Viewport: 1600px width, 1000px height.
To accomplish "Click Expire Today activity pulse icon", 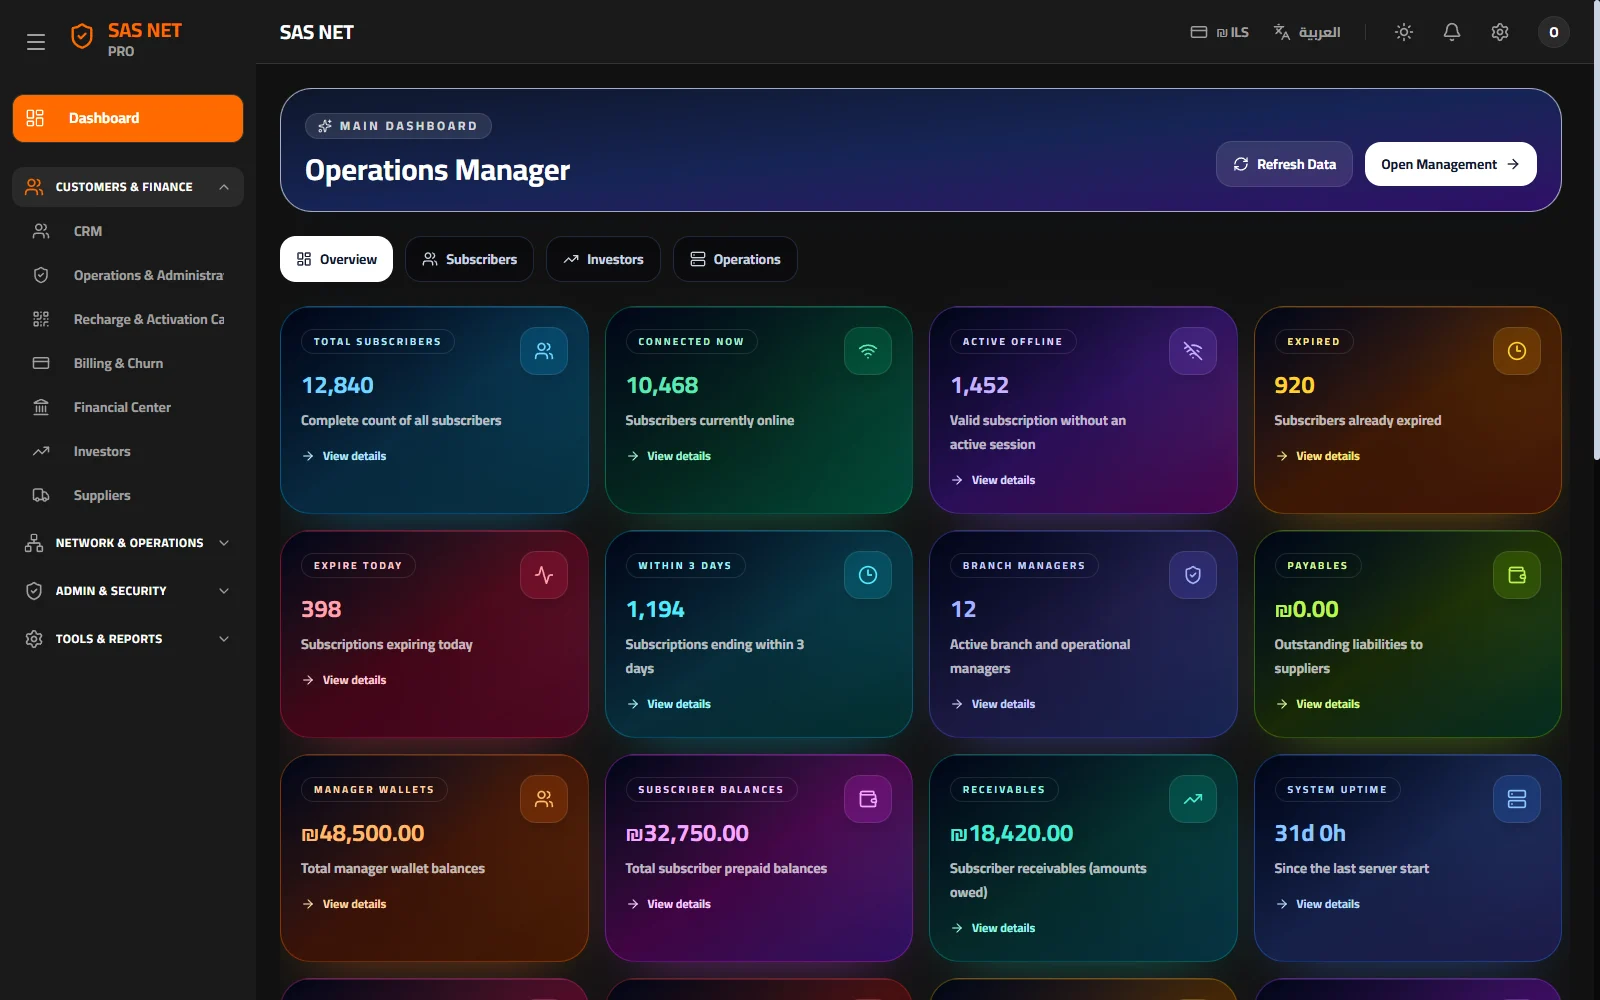I will [544, 575].
